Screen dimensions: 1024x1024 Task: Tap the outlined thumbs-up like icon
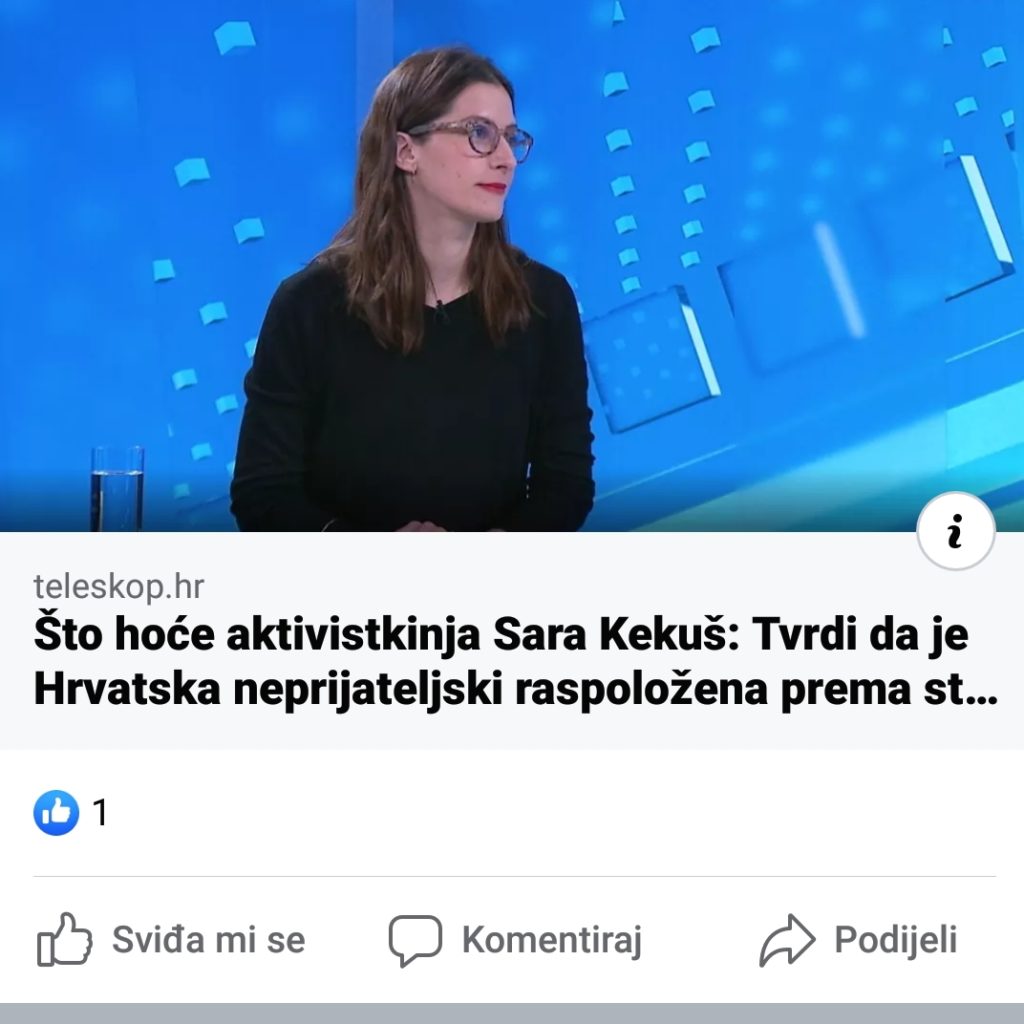click(x=64, y=939)
